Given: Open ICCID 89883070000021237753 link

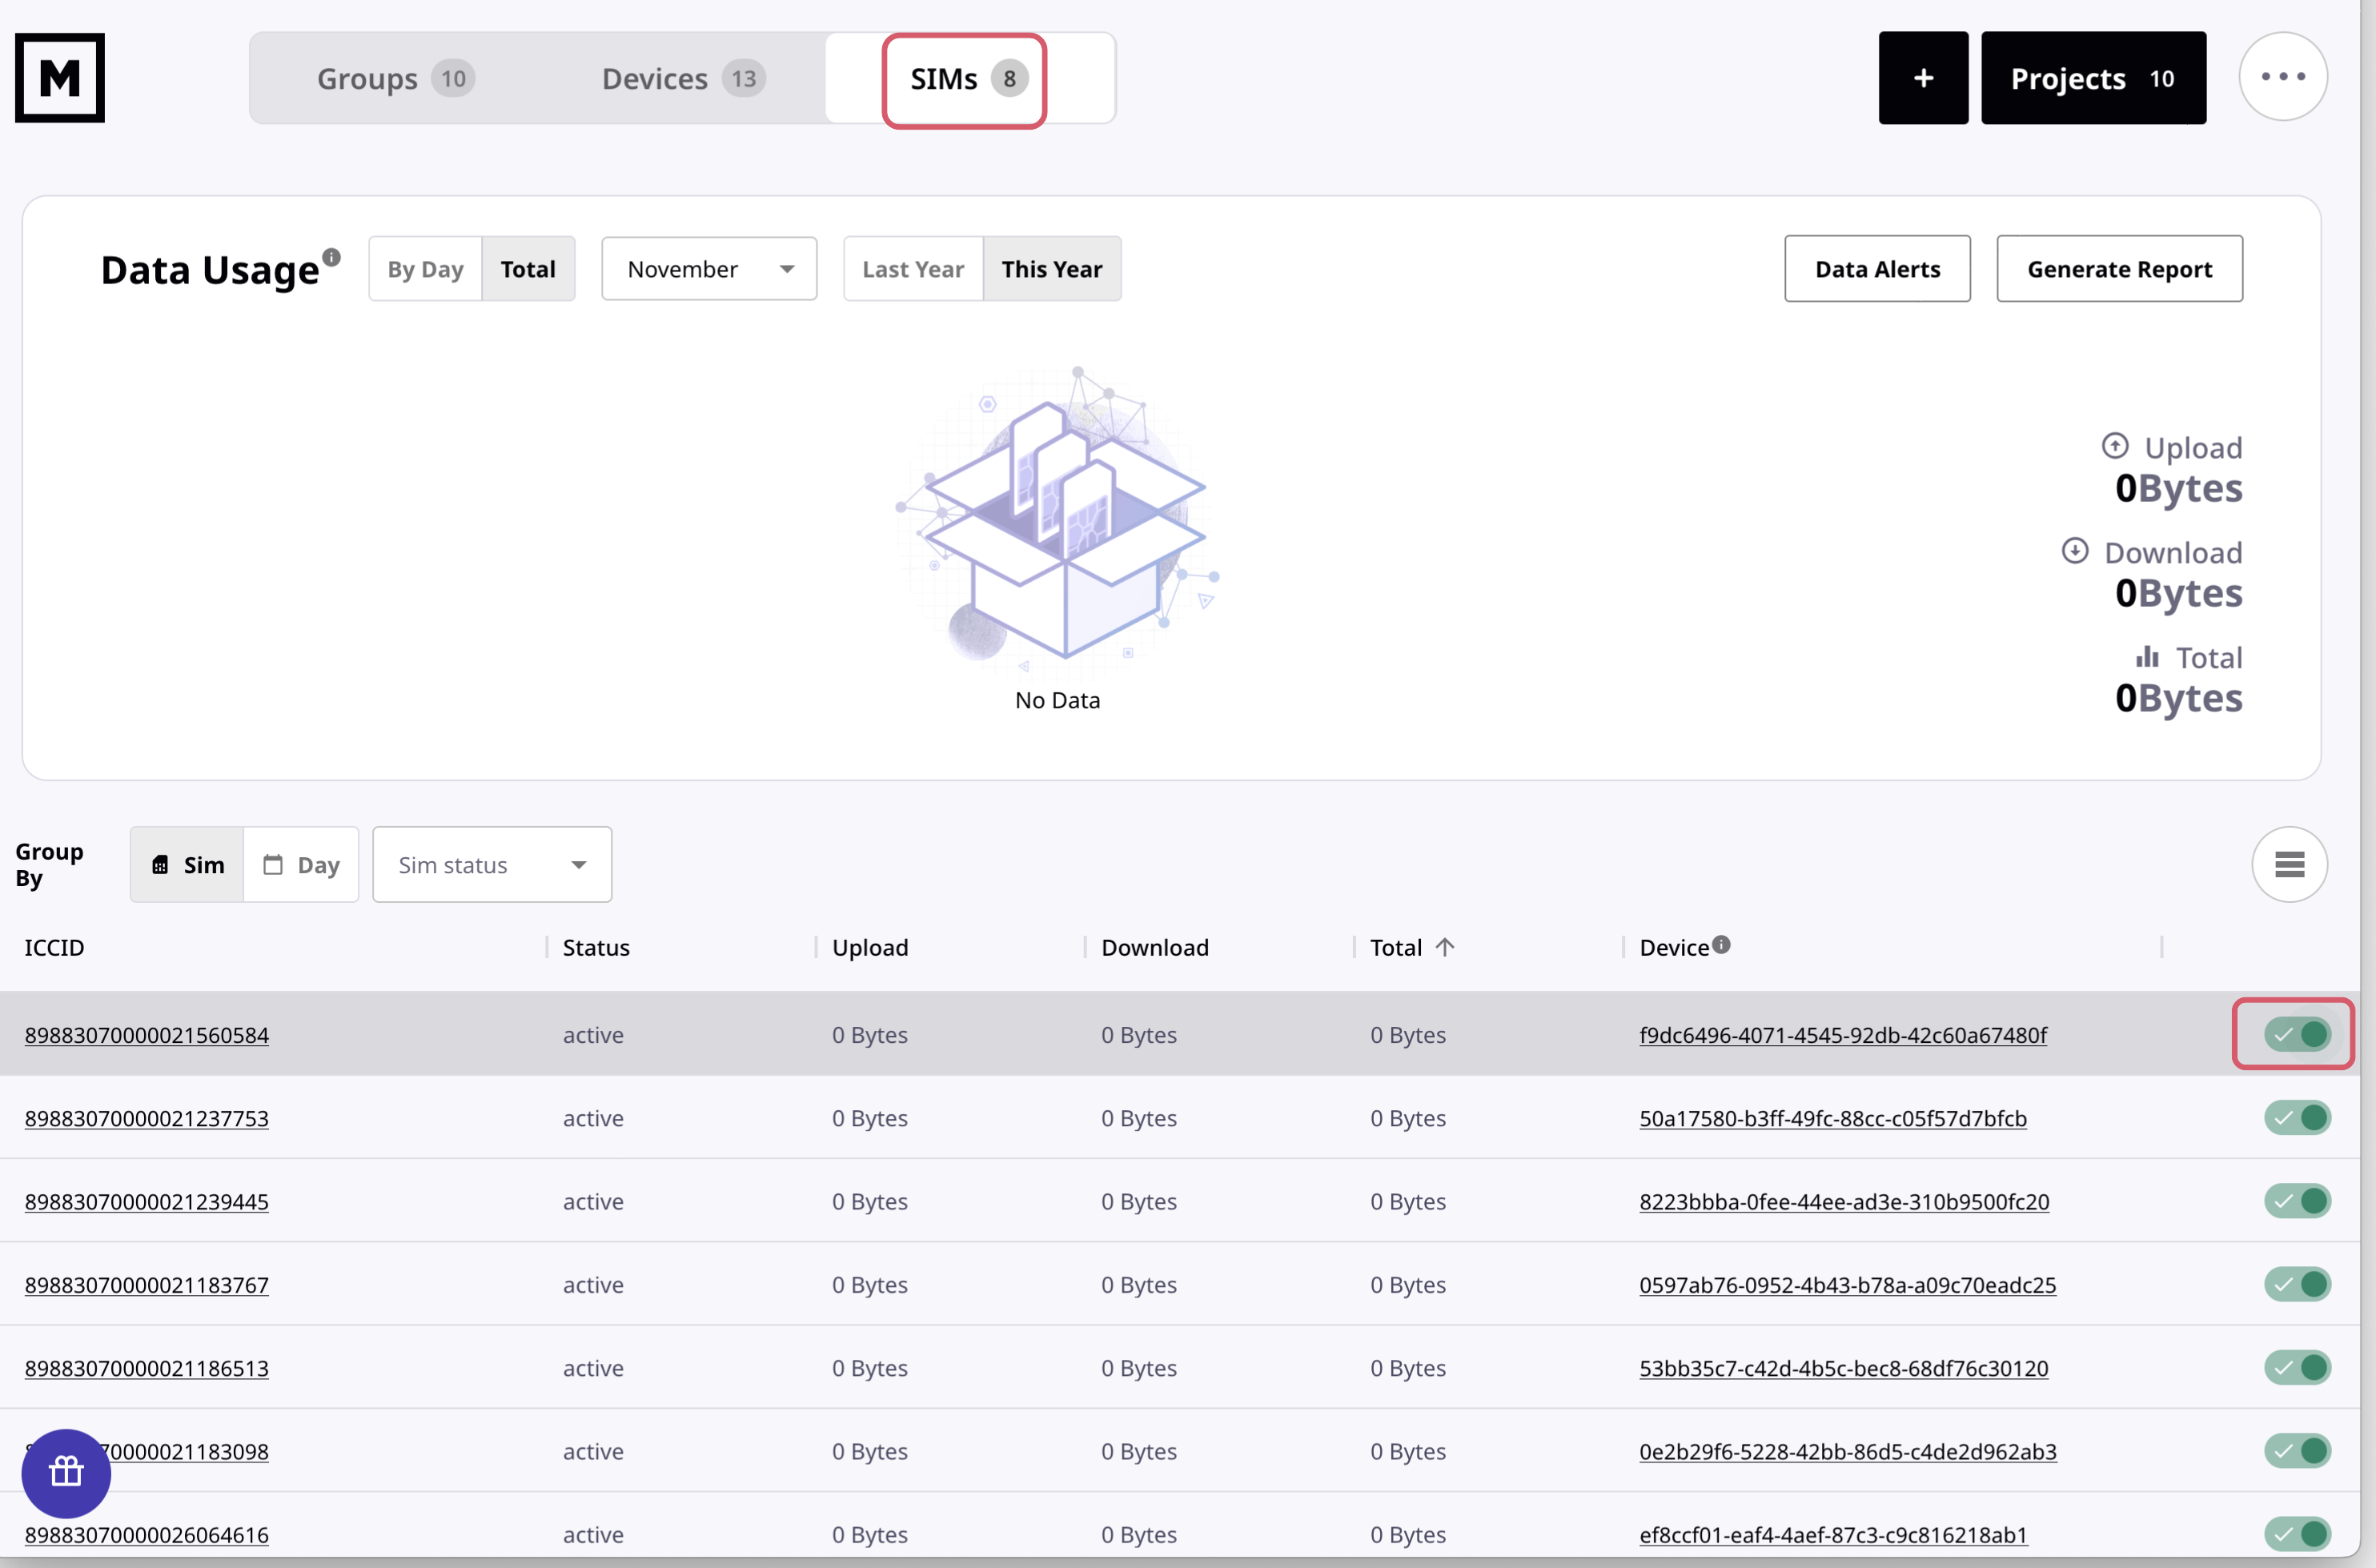Looking at the screenshot, I should click(x=147, y=1118).
